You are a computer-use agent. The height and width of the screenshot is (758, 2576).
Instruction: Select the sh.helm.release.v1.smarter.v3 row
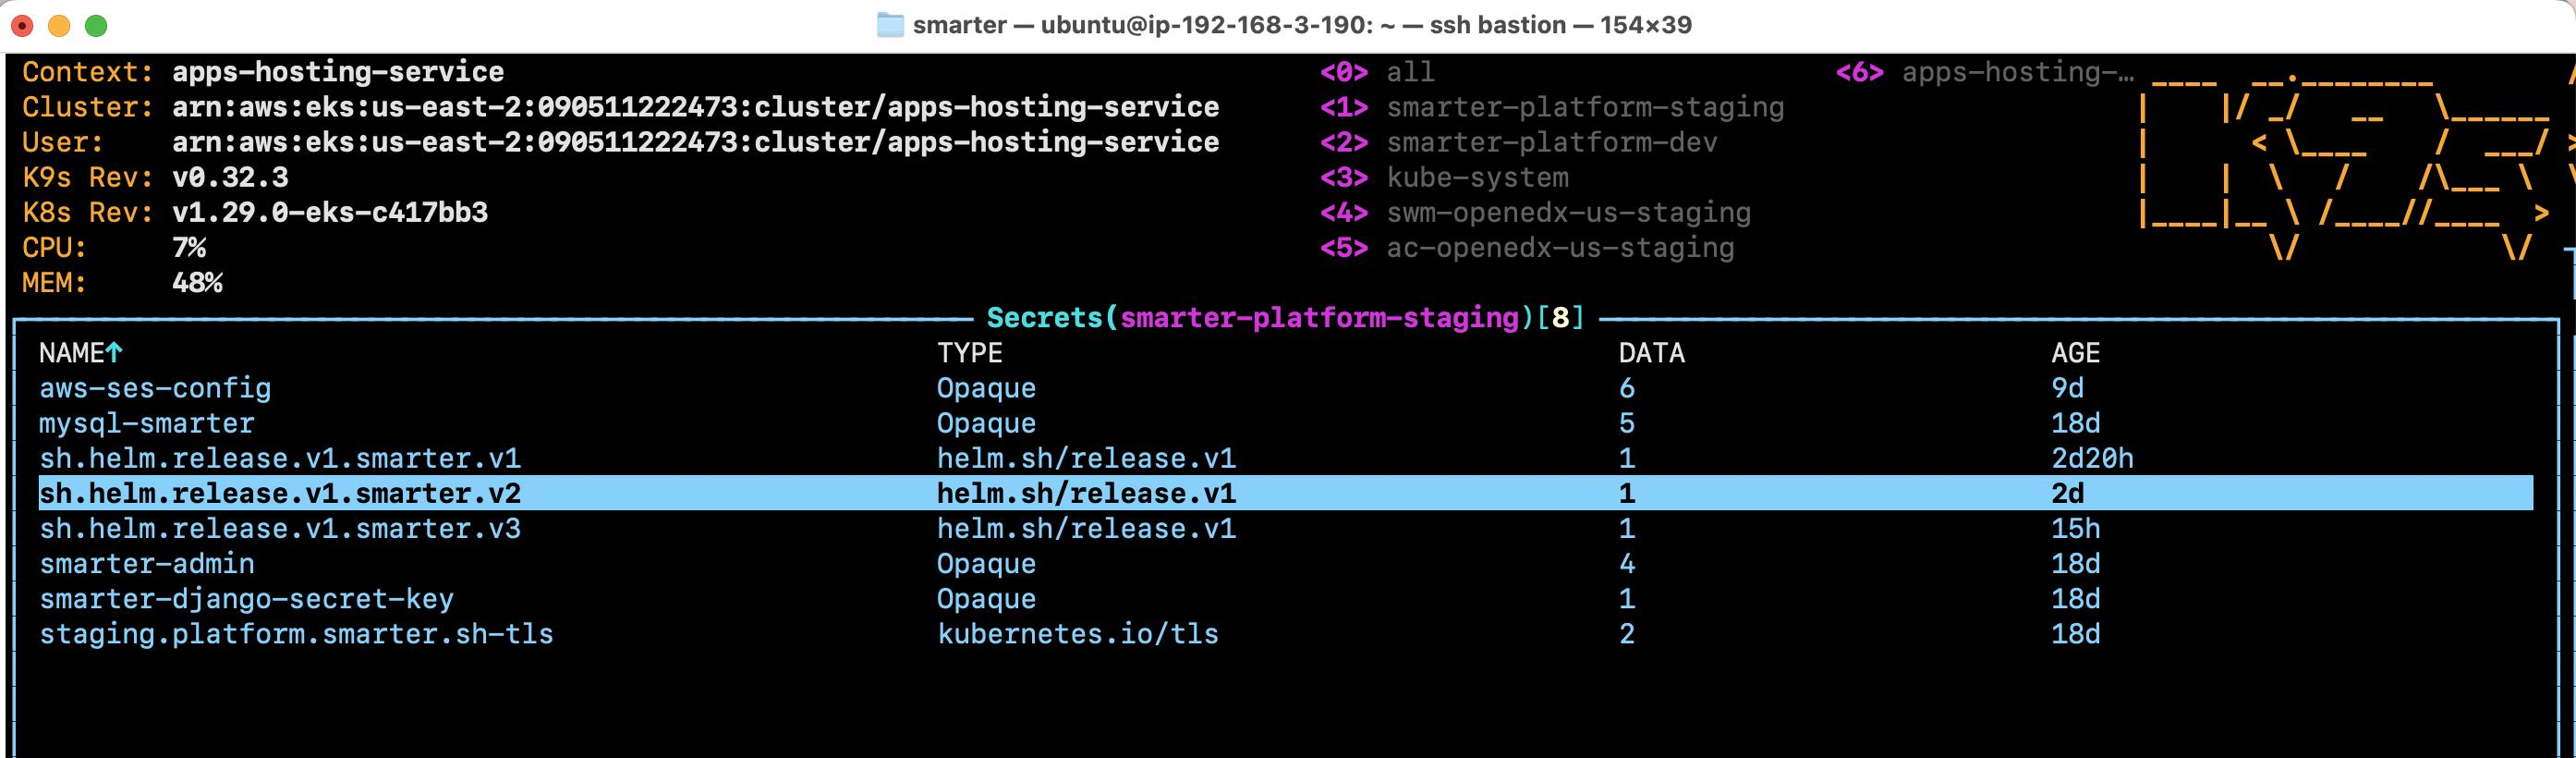click(1285, 528)
